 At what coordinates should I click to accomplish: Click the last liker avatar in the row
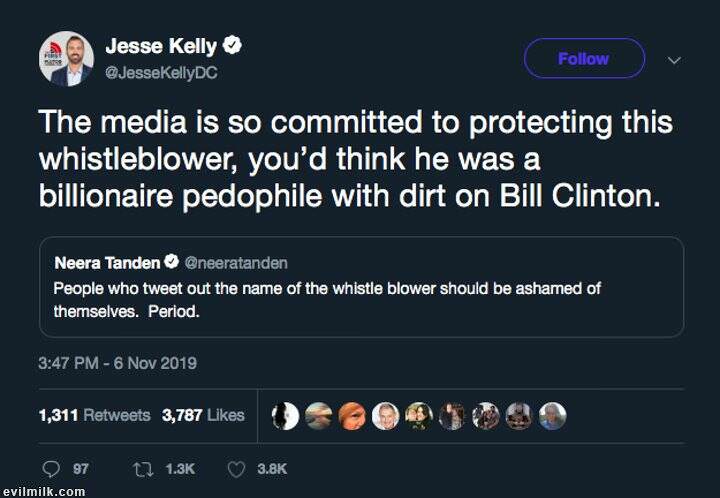click(x=552, y=416)
